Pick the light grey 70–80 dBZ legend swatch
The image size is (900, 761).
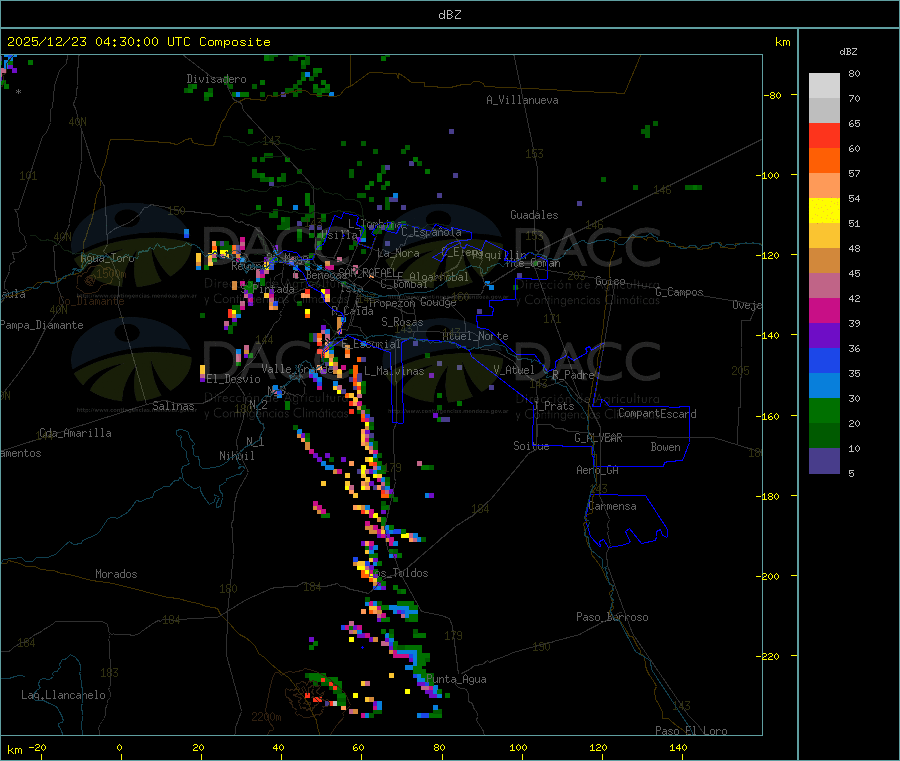(824, 86)
